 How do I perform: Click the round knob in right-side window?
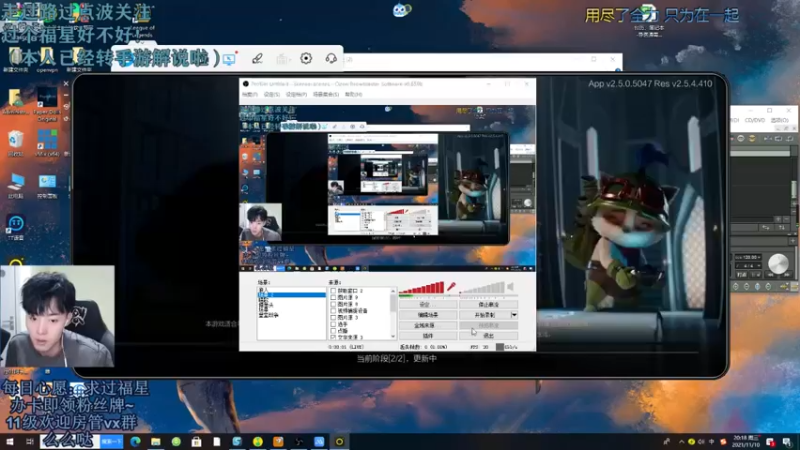pyautogui.click(x=778, y=263)
